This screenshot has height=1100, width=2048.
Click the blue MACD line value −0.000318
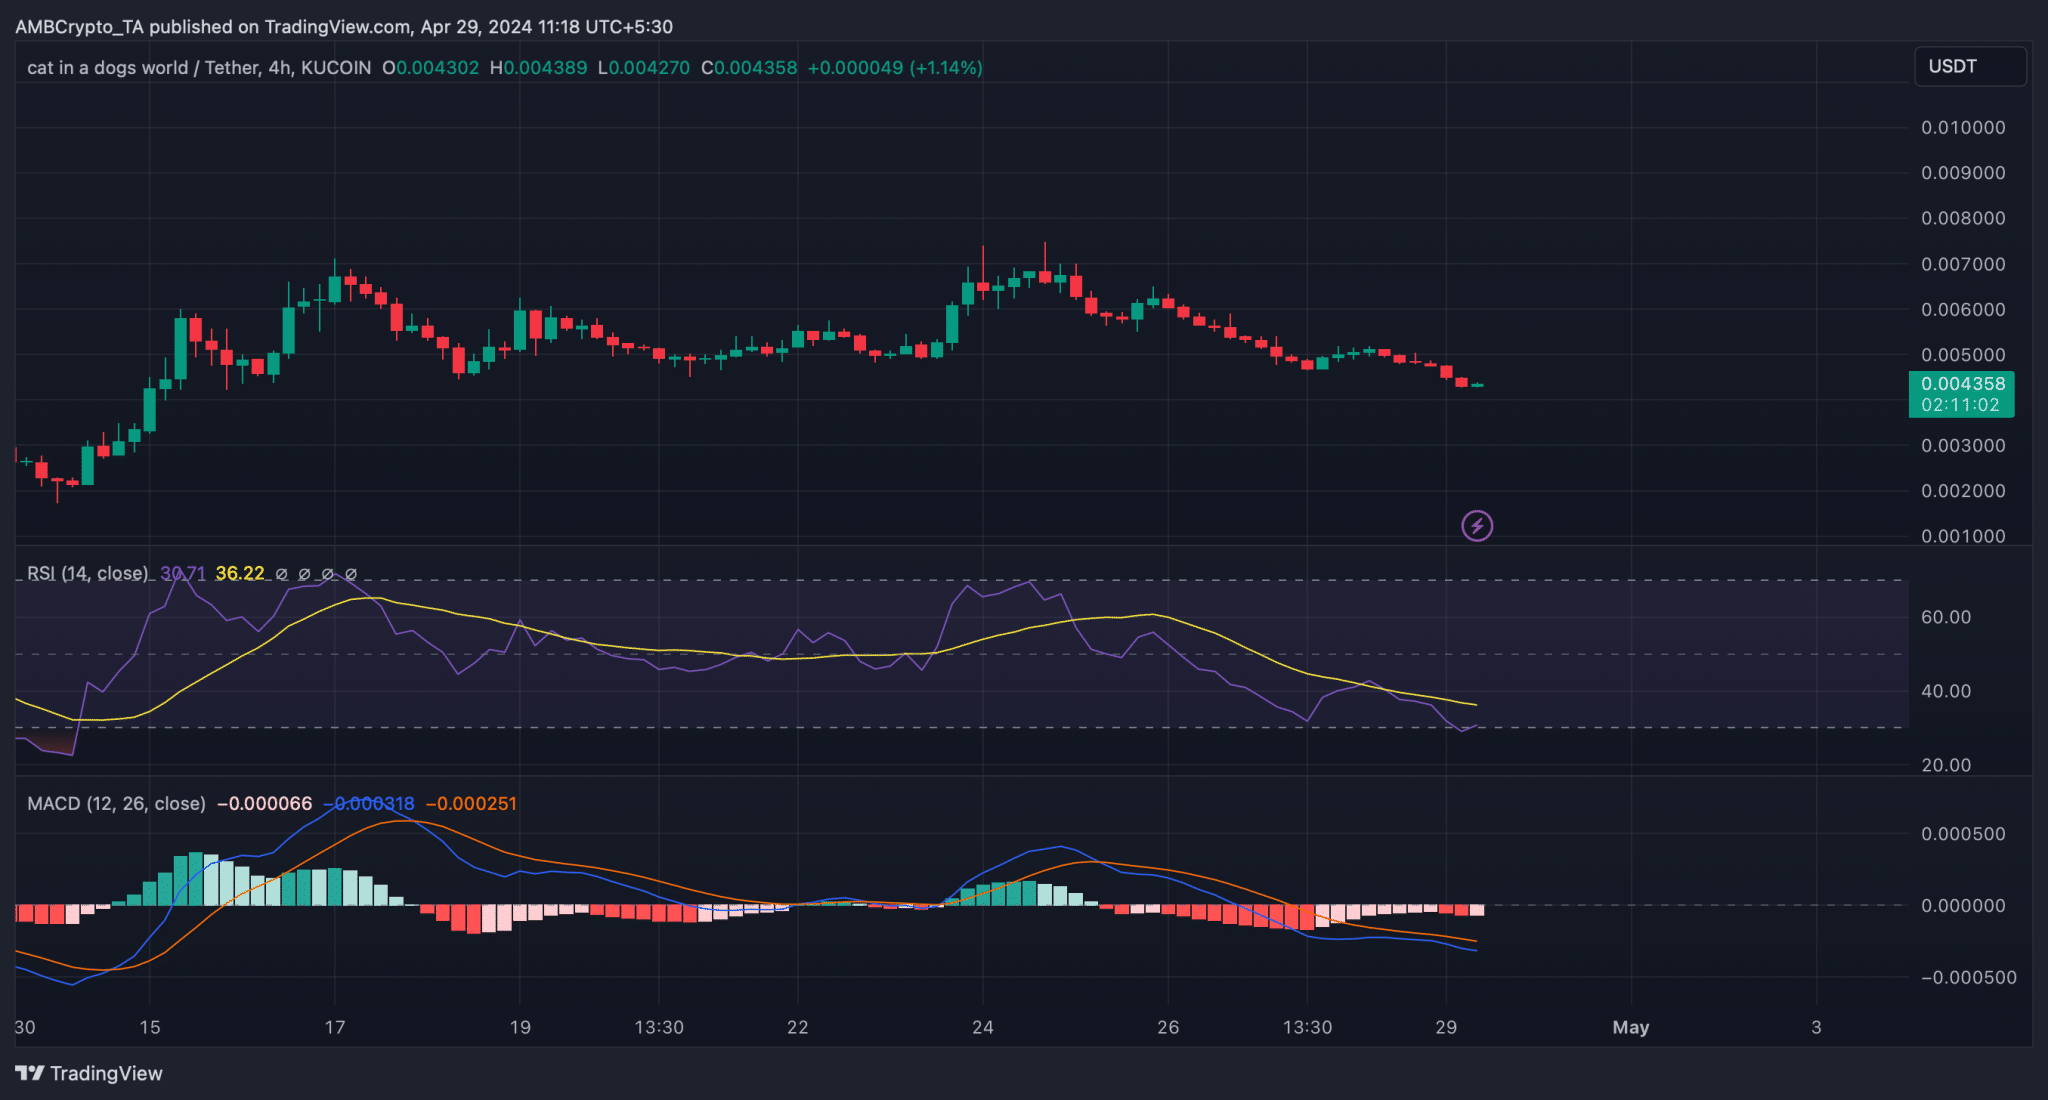coord(369,804)
